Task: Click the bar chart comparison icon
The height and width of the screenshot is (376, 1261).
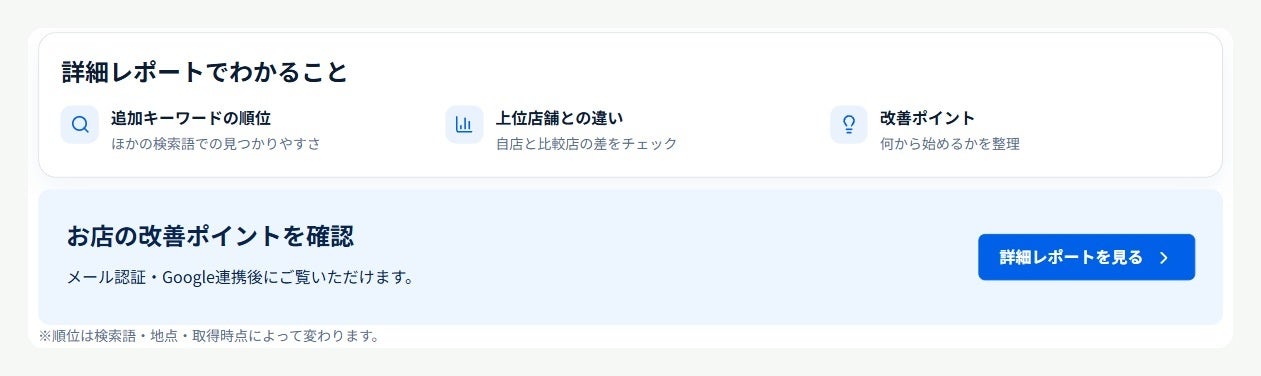Action: coord(464,125)
